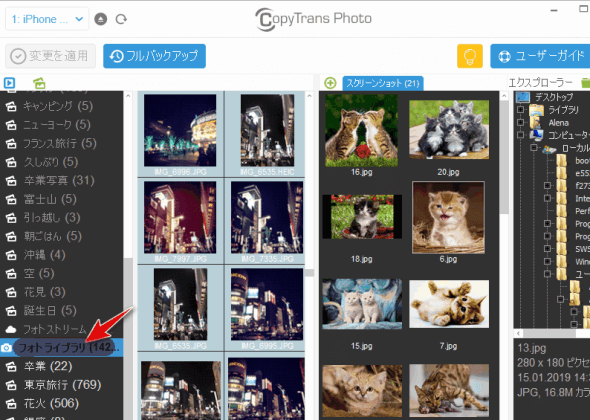Click the album icon next to 沖縄
590x420 pixels.
click(x=11, y=255)
